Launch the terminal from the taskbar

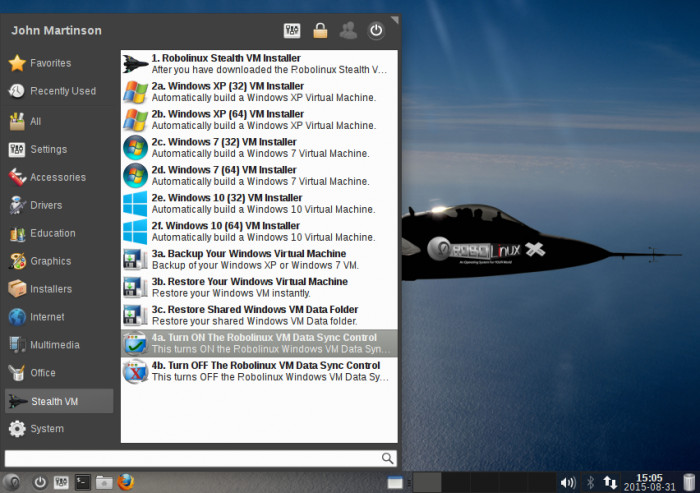[x=83, y=483]
